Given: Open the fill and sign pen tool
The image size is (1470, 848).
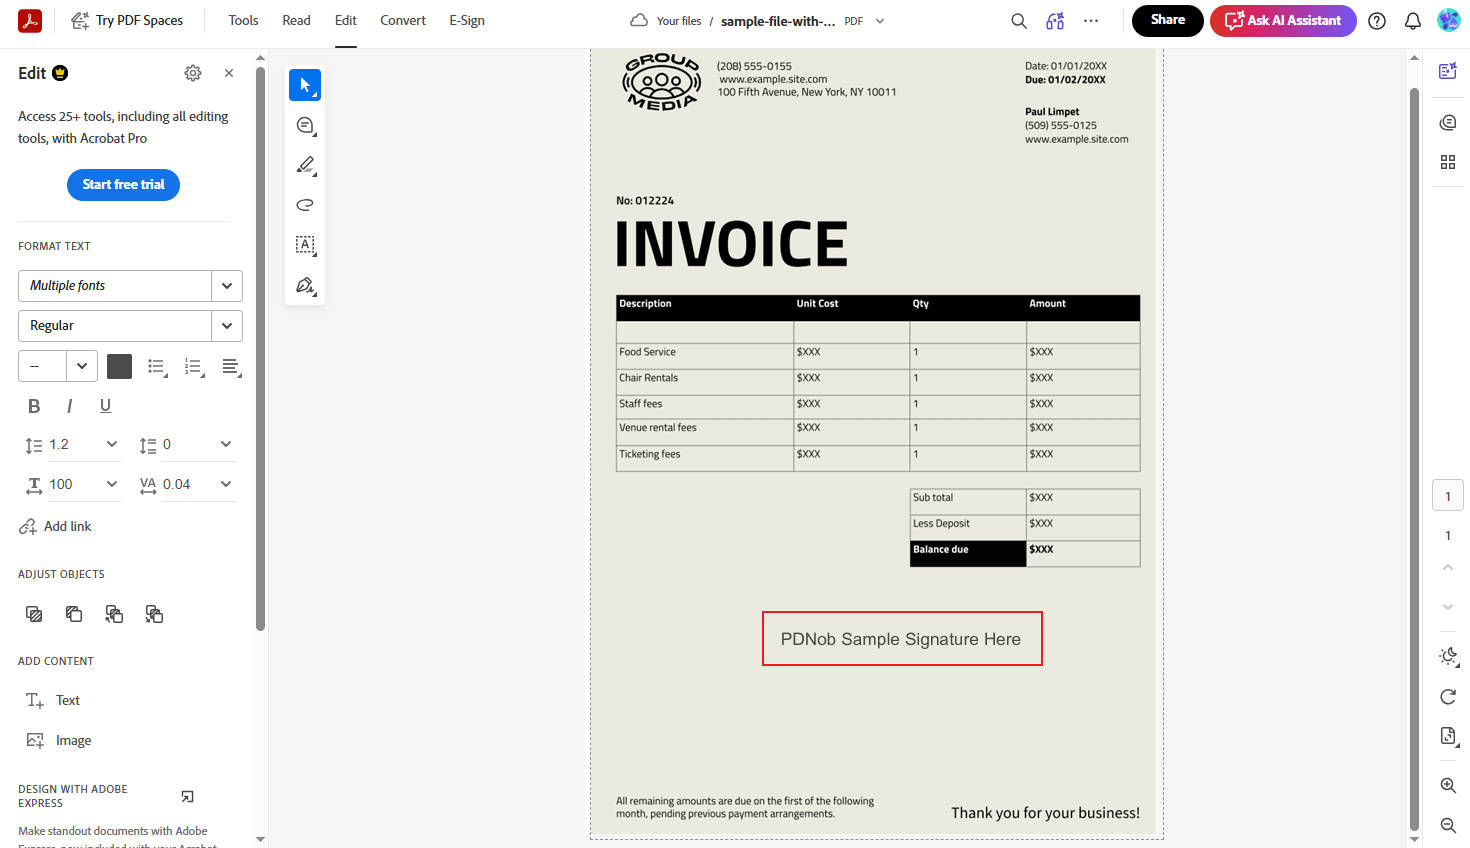Looking at the screenshot, I should pos(305,285).
